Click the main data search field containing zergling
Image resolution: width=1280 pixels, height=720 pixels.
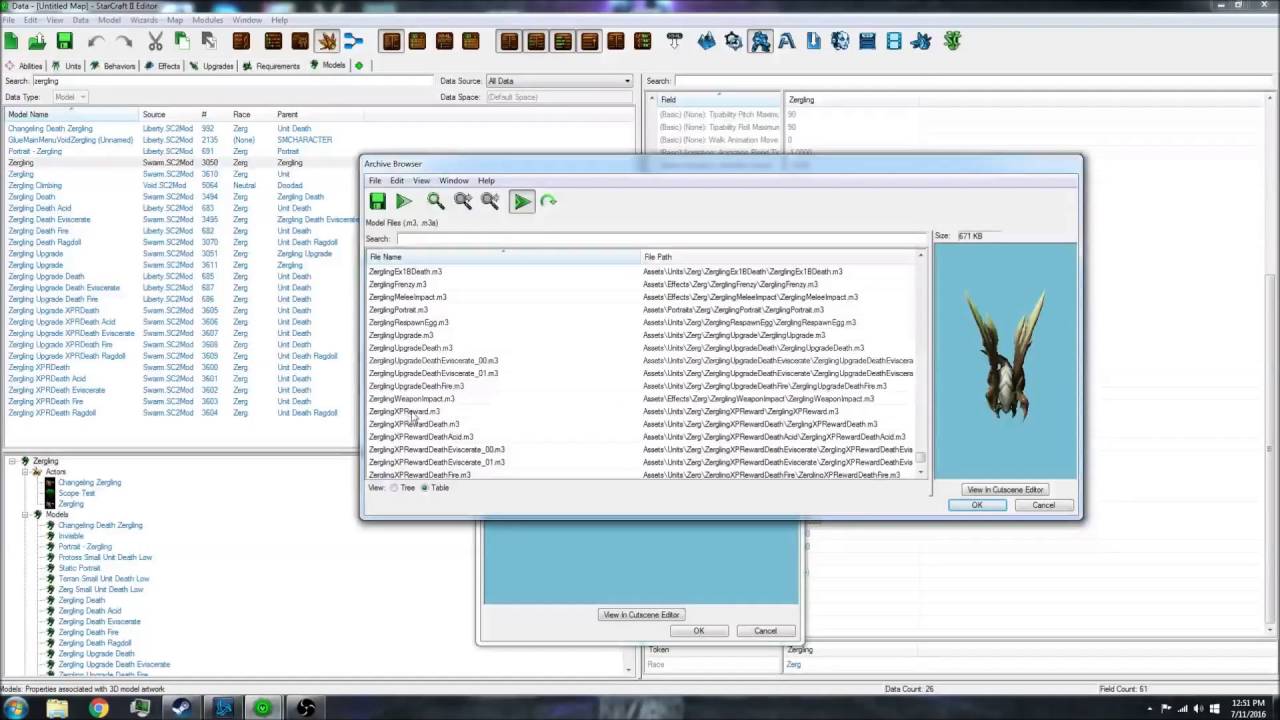coord(234,81)
